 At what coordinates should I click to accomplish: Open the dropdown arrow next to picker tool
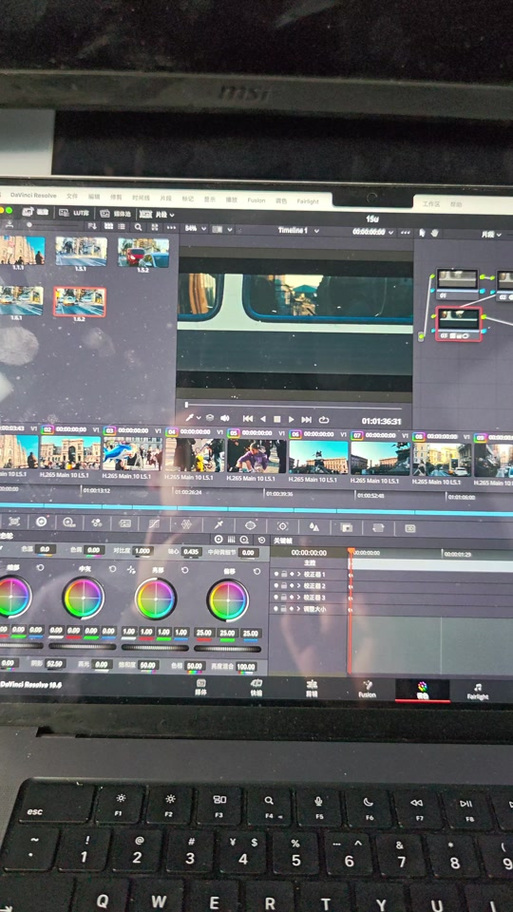pyautogui.click(x=199, y=418)
